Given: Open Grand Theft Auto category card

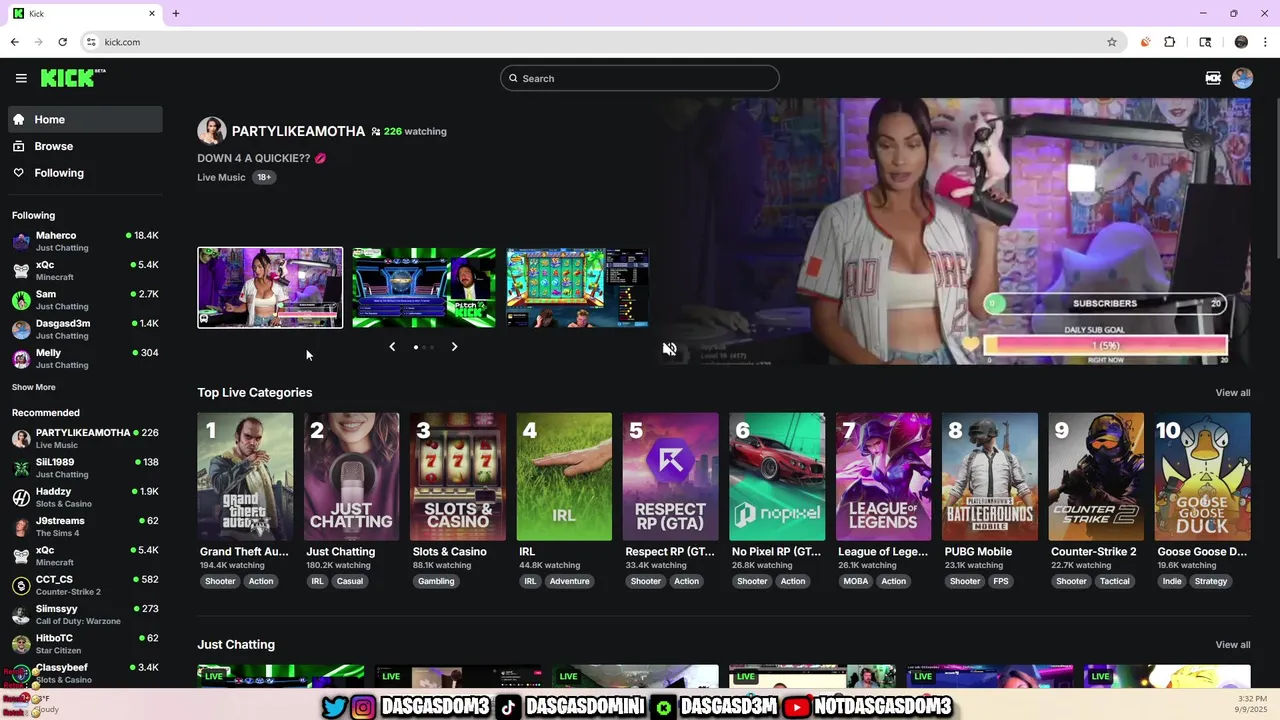Looking at the screenshot, I should point(245,477).
